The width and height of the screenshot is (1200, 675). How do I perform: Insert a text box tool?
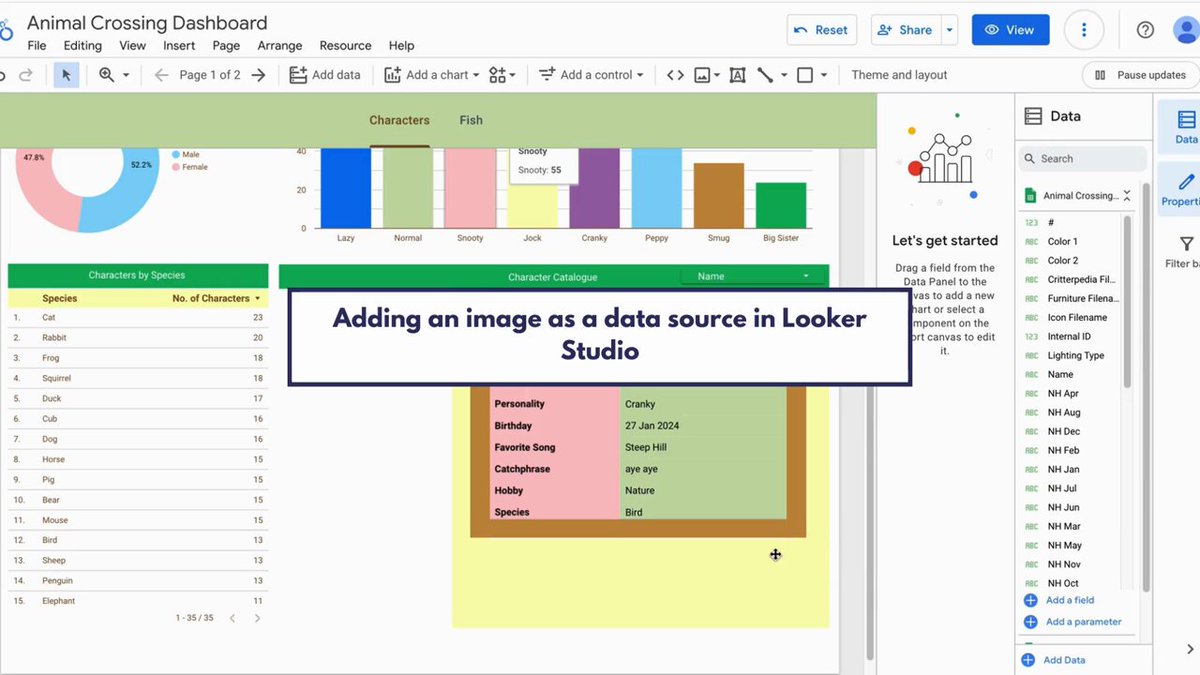737,75
